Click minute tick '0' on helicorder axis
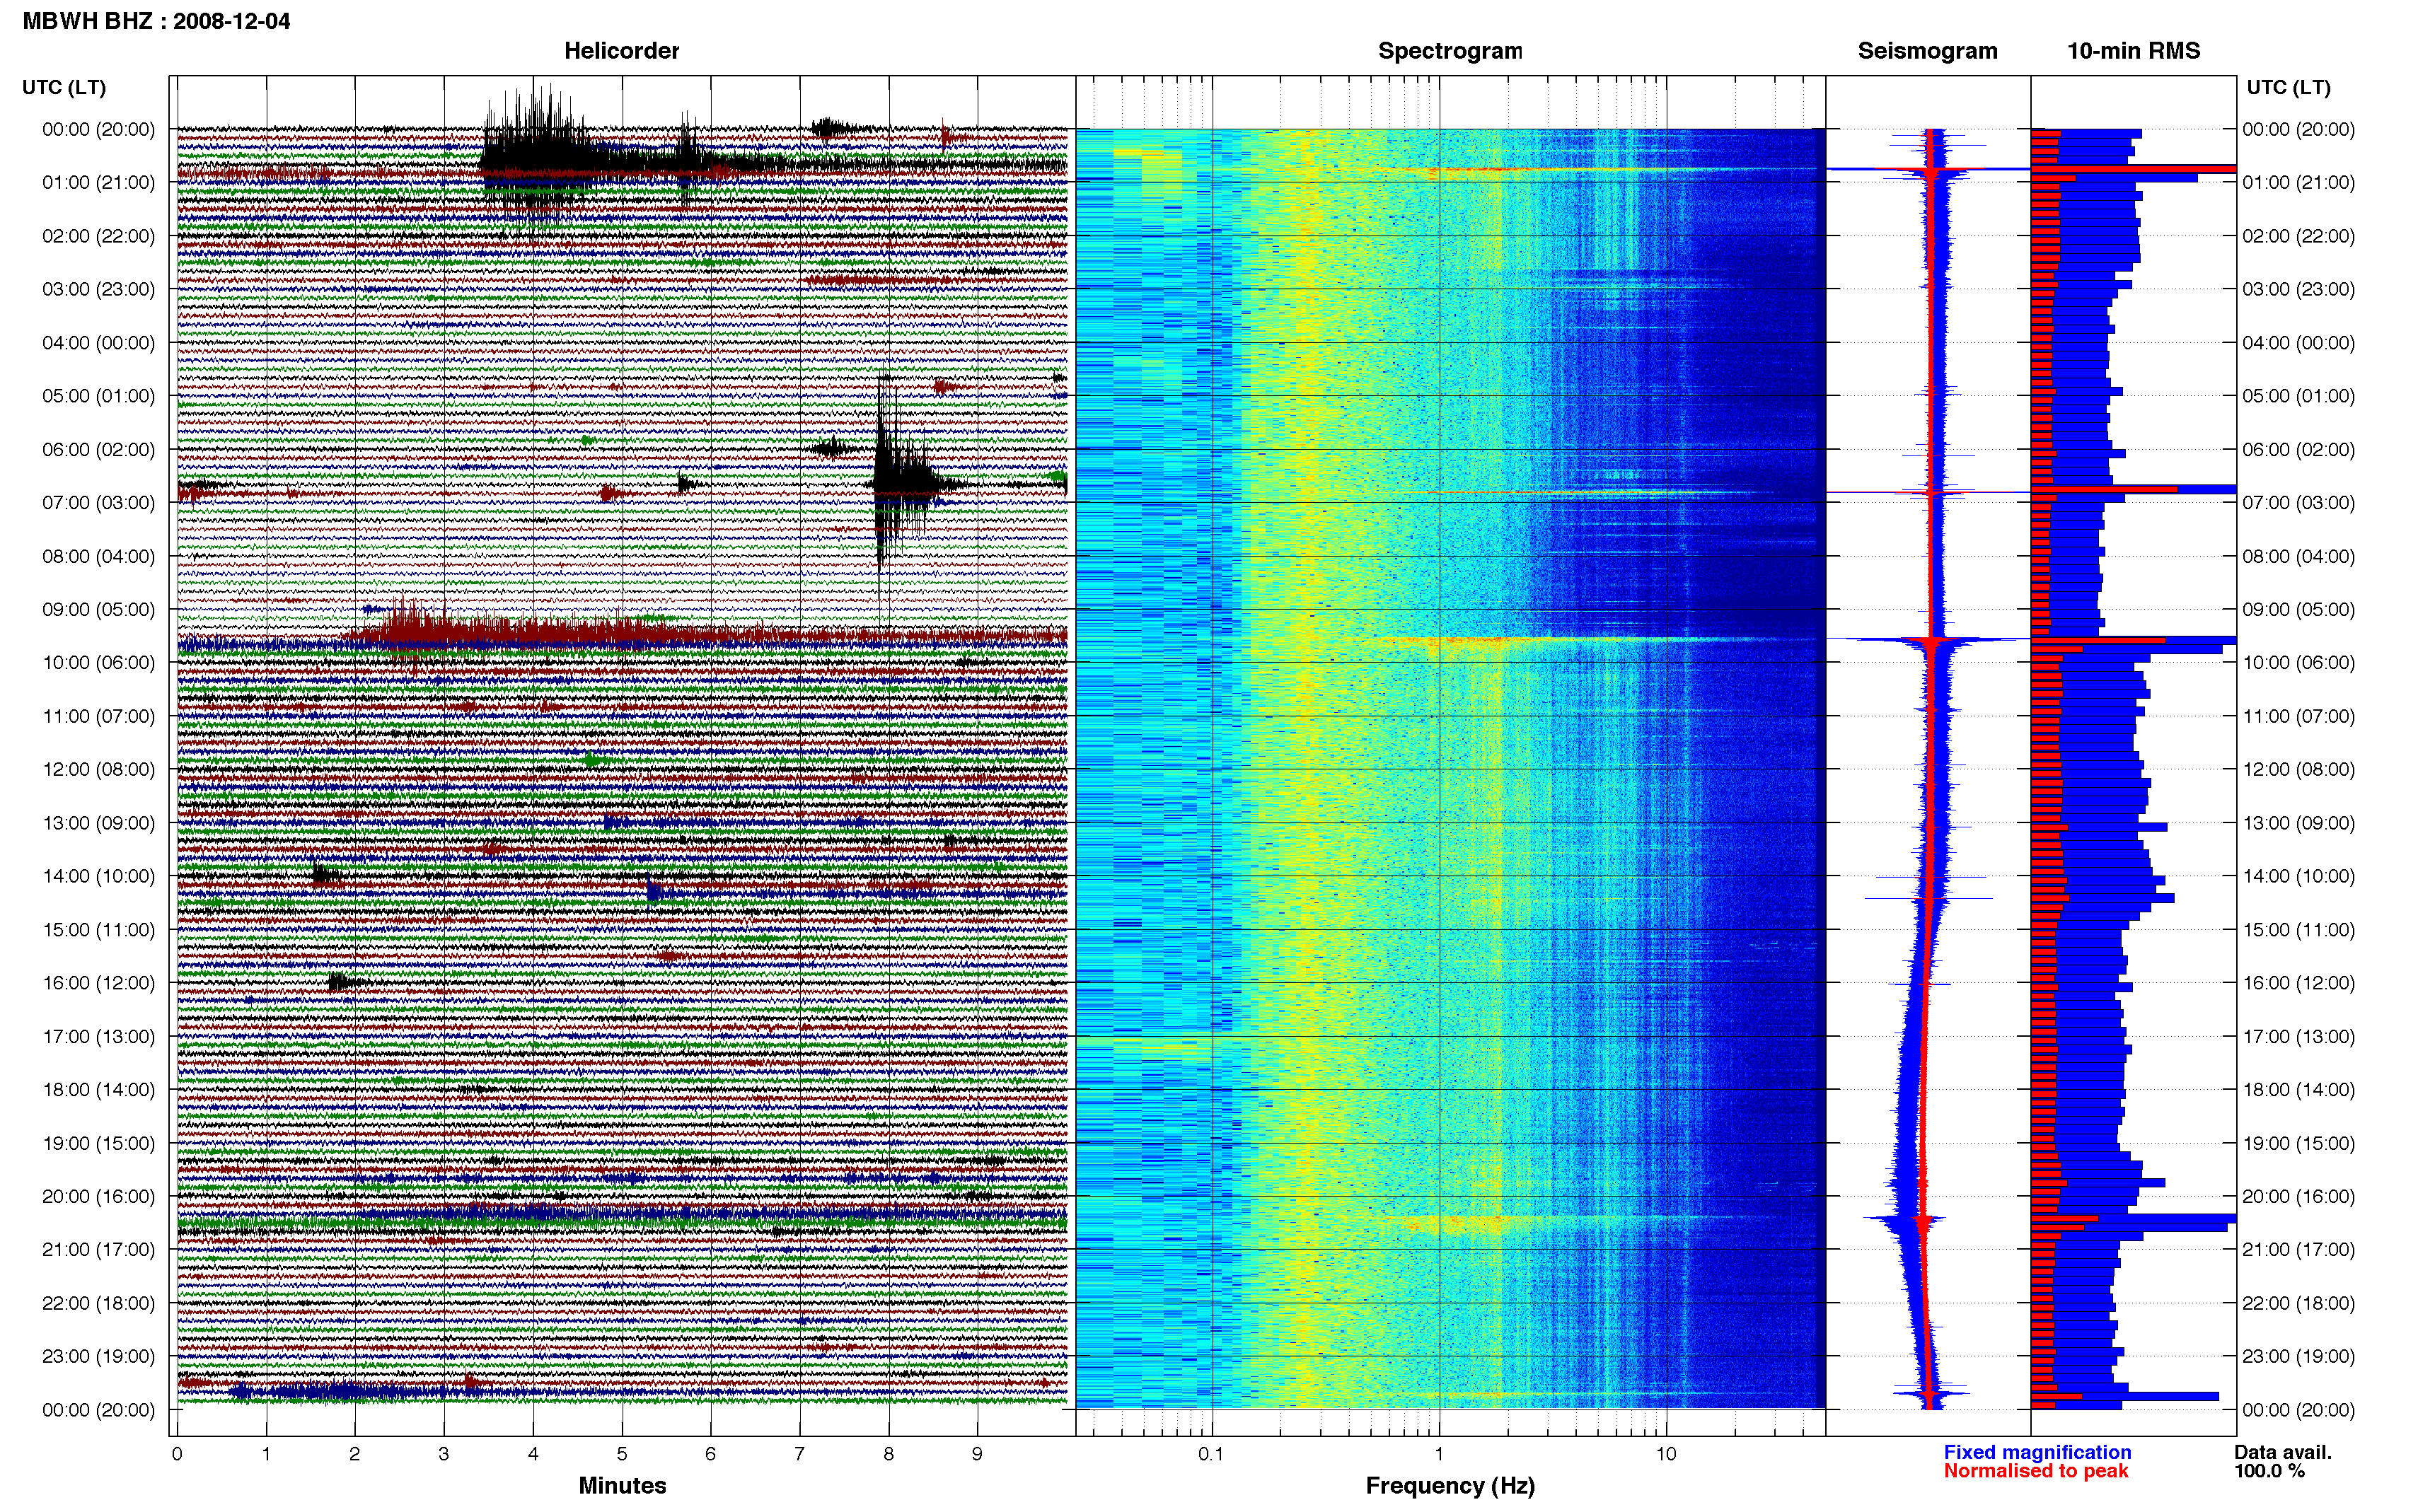The height and width of the screenshot is (1512, 2418). click(177, 1454)
